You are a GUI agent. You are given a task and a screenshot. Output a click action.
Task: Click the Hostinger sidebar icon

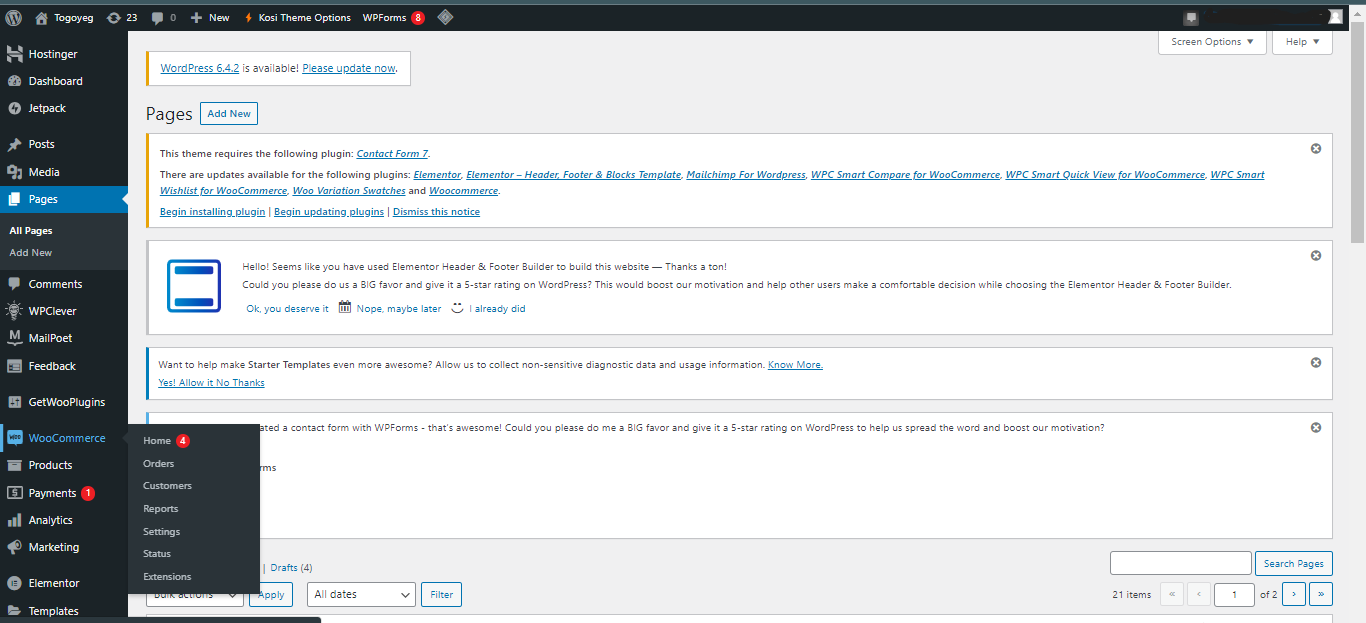point(15,54)
